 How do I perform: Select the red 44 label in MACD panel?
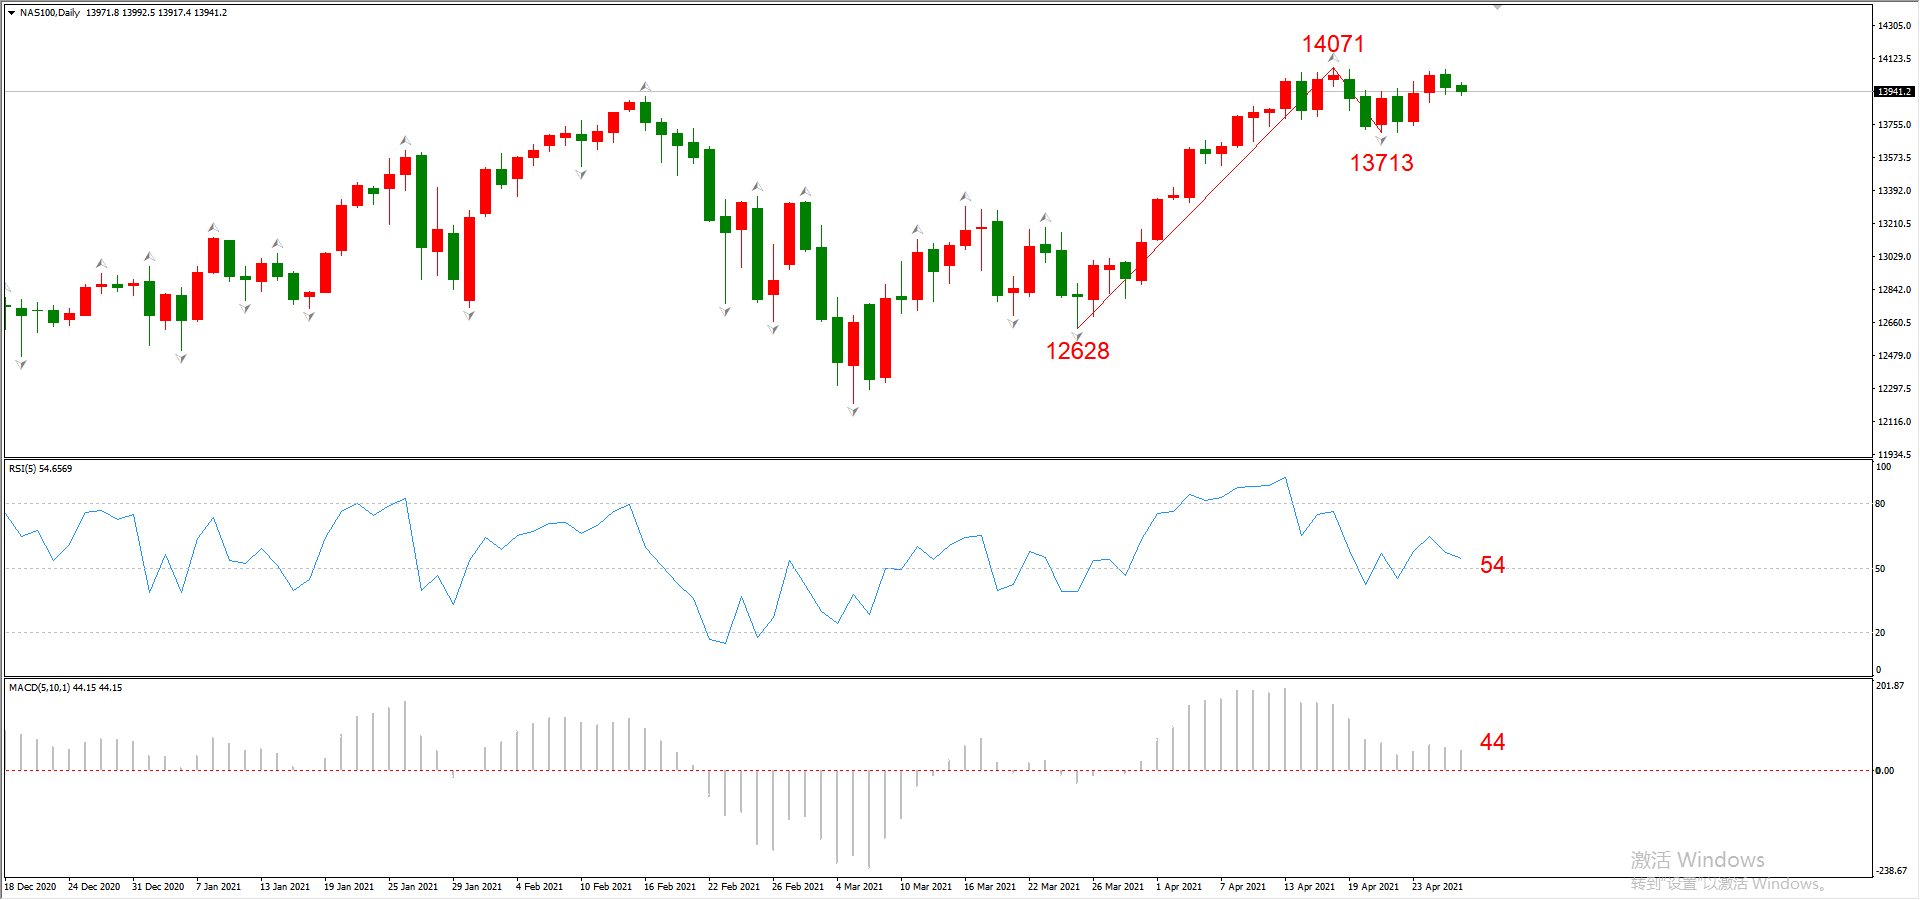1492,742
